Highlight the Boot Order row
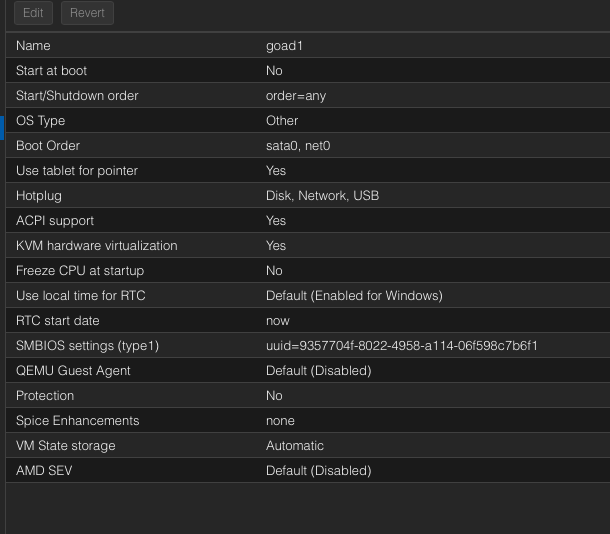610x534 pixels. [x=300, y=146]
